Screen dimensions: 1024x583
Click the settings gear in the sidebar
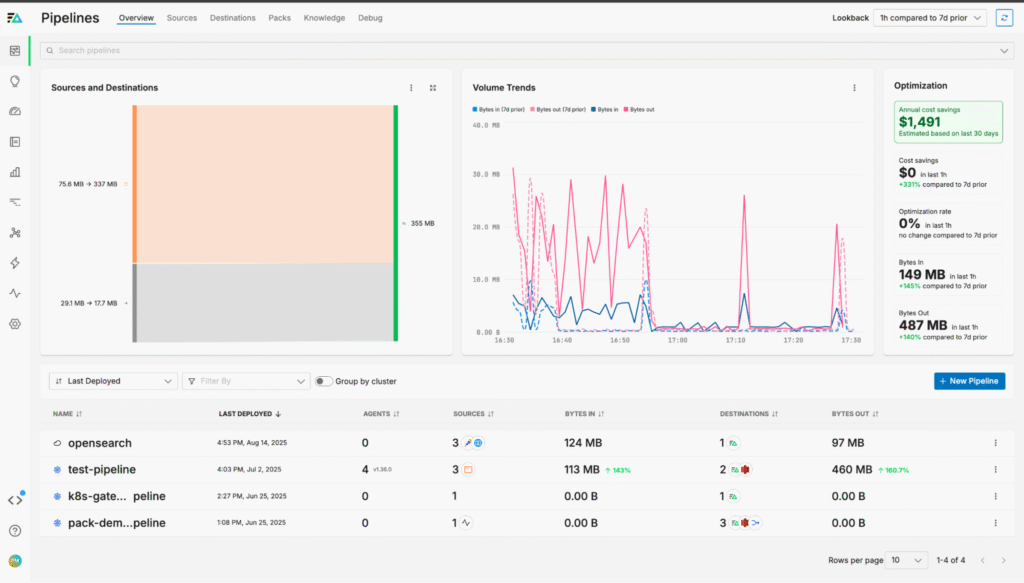tap(15, 324)
